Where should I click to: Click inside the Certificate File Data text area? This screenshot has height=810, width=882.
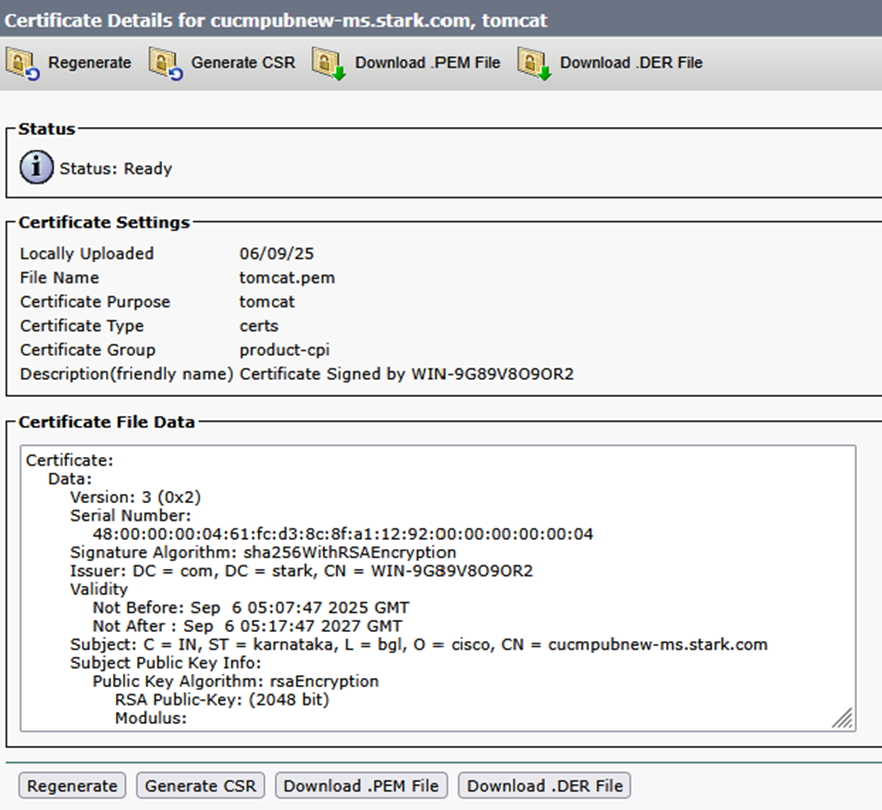(438, 588)
